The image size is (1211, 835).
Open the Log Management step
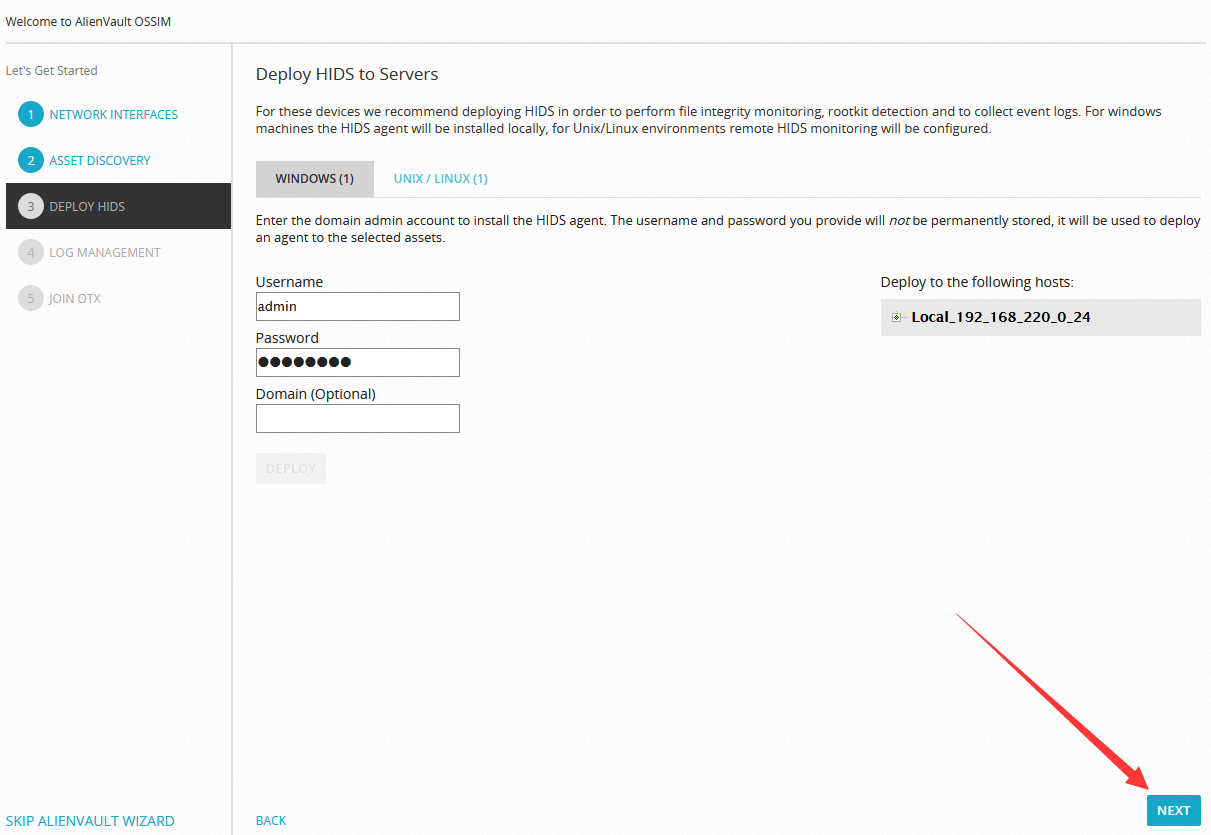[105, 253]
